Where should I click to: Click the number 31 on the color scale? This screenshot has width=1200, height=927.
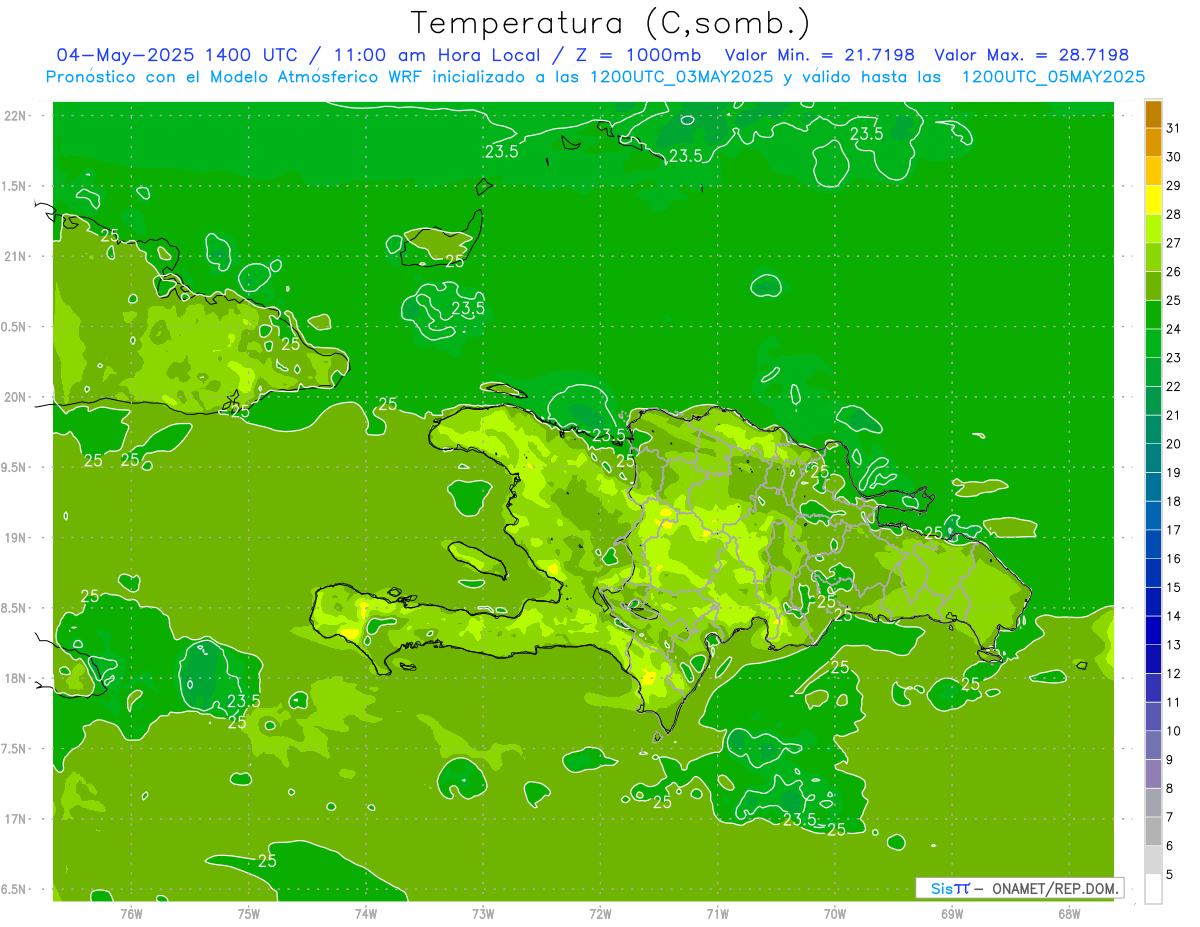tap(1174, 128)
